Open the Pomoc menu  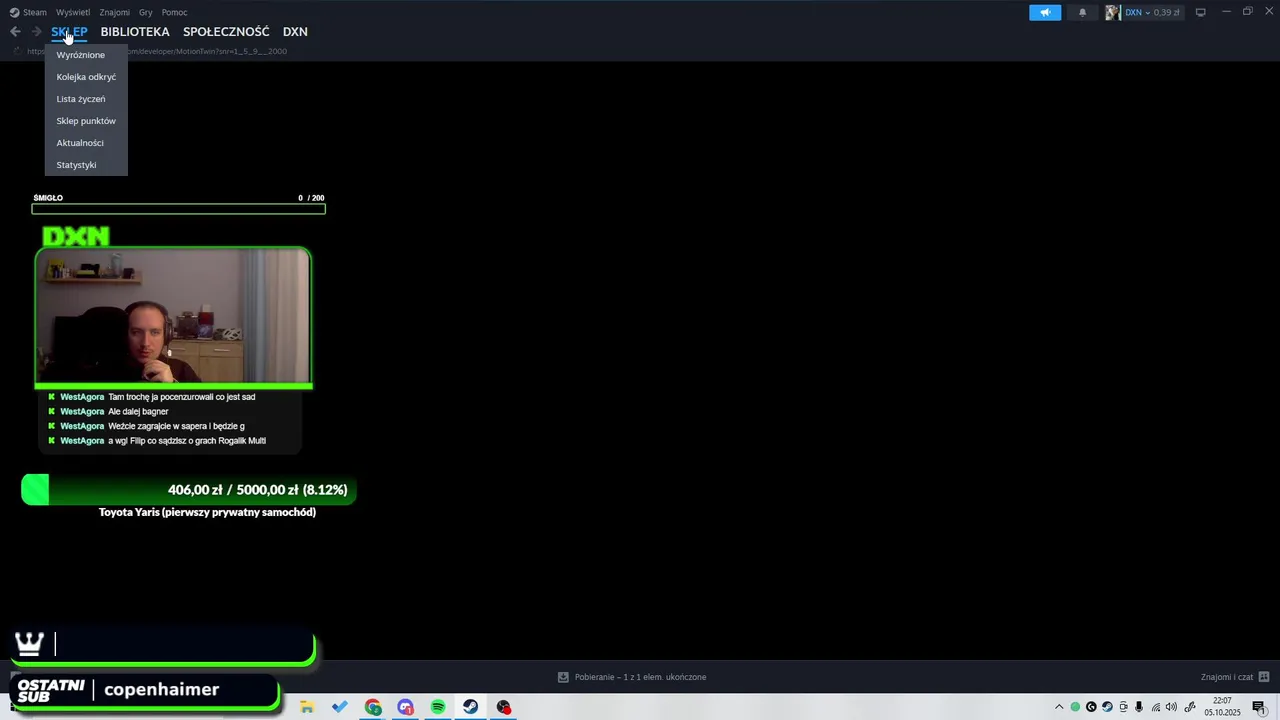174,12
